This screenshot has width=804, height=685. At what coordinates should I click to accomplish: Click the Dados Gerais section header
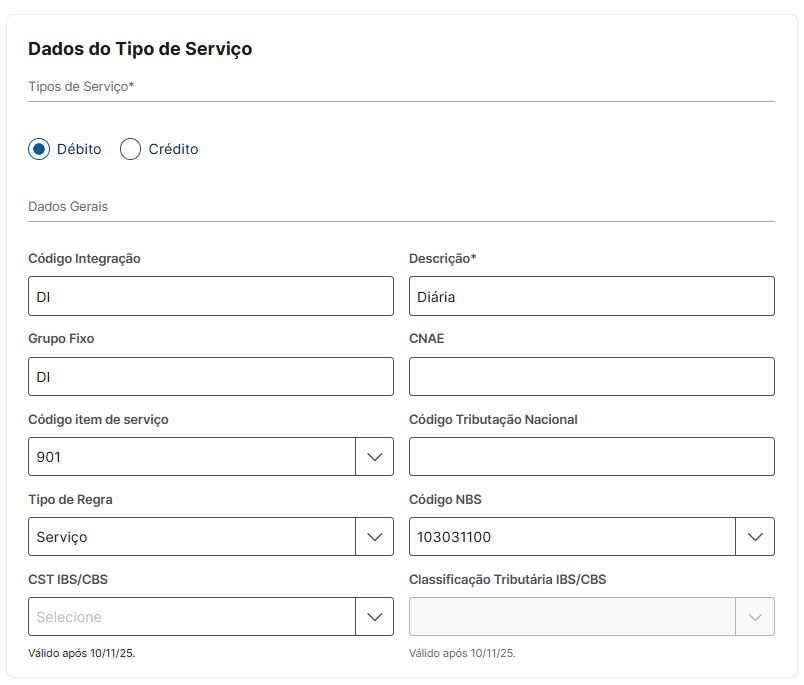[68, 207]
